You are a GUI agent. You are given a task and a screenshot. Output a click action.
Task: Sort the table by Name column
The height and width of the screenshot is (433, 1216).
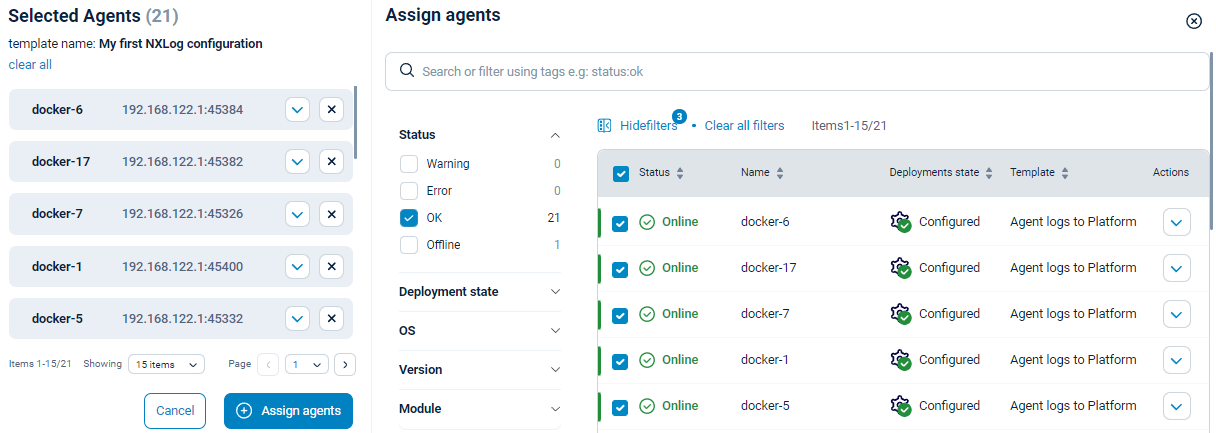point(780,173)
